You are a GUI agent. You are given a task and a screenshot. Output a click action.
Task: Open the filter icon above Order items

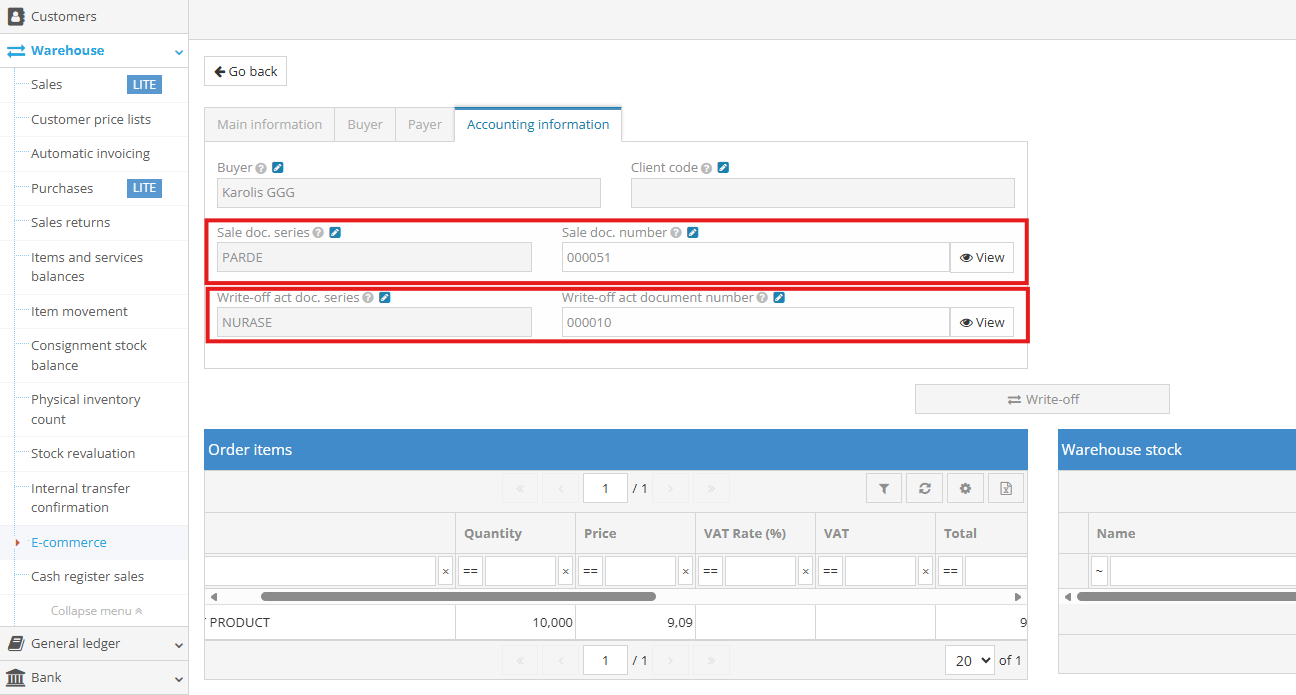point(884,487)
